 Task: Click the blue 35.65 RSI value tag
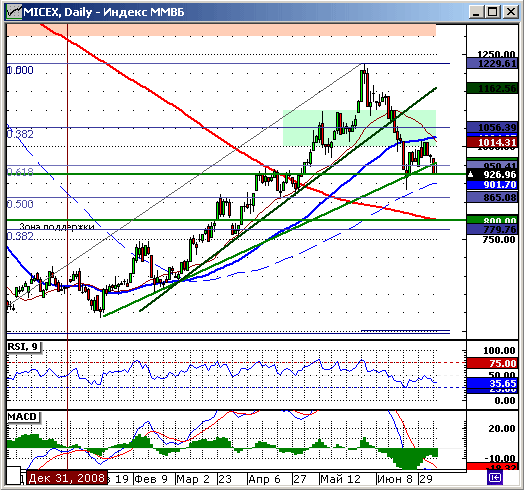click(492, 383)
